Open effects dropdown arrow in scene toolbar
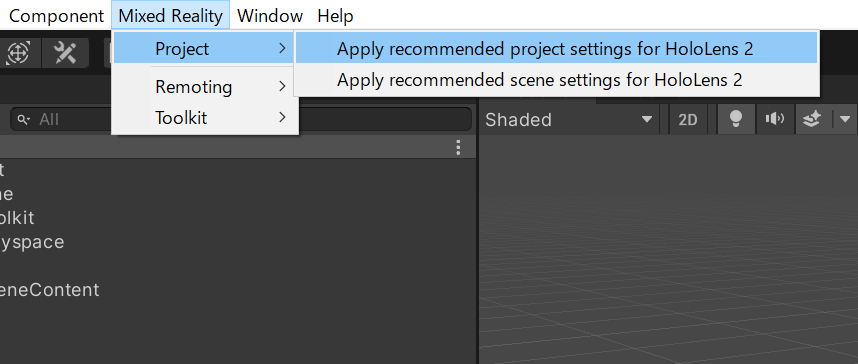The image size is (858, 364). (845, 119)
